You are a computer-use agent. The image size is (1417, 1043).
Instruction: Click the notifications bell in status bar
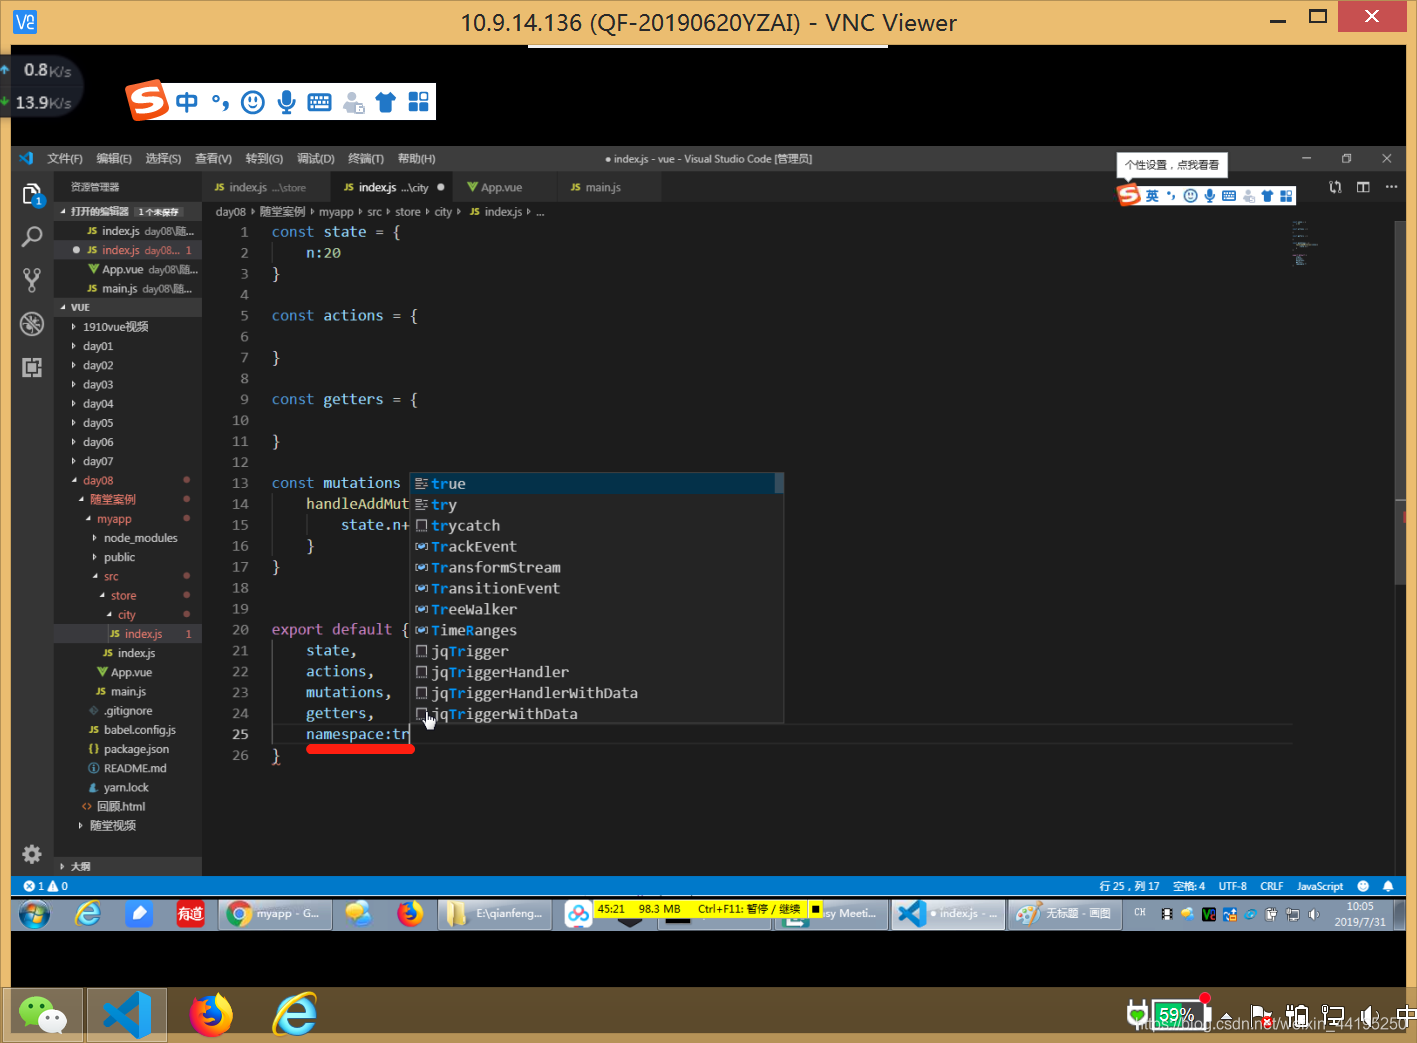tap(1388, 886)
